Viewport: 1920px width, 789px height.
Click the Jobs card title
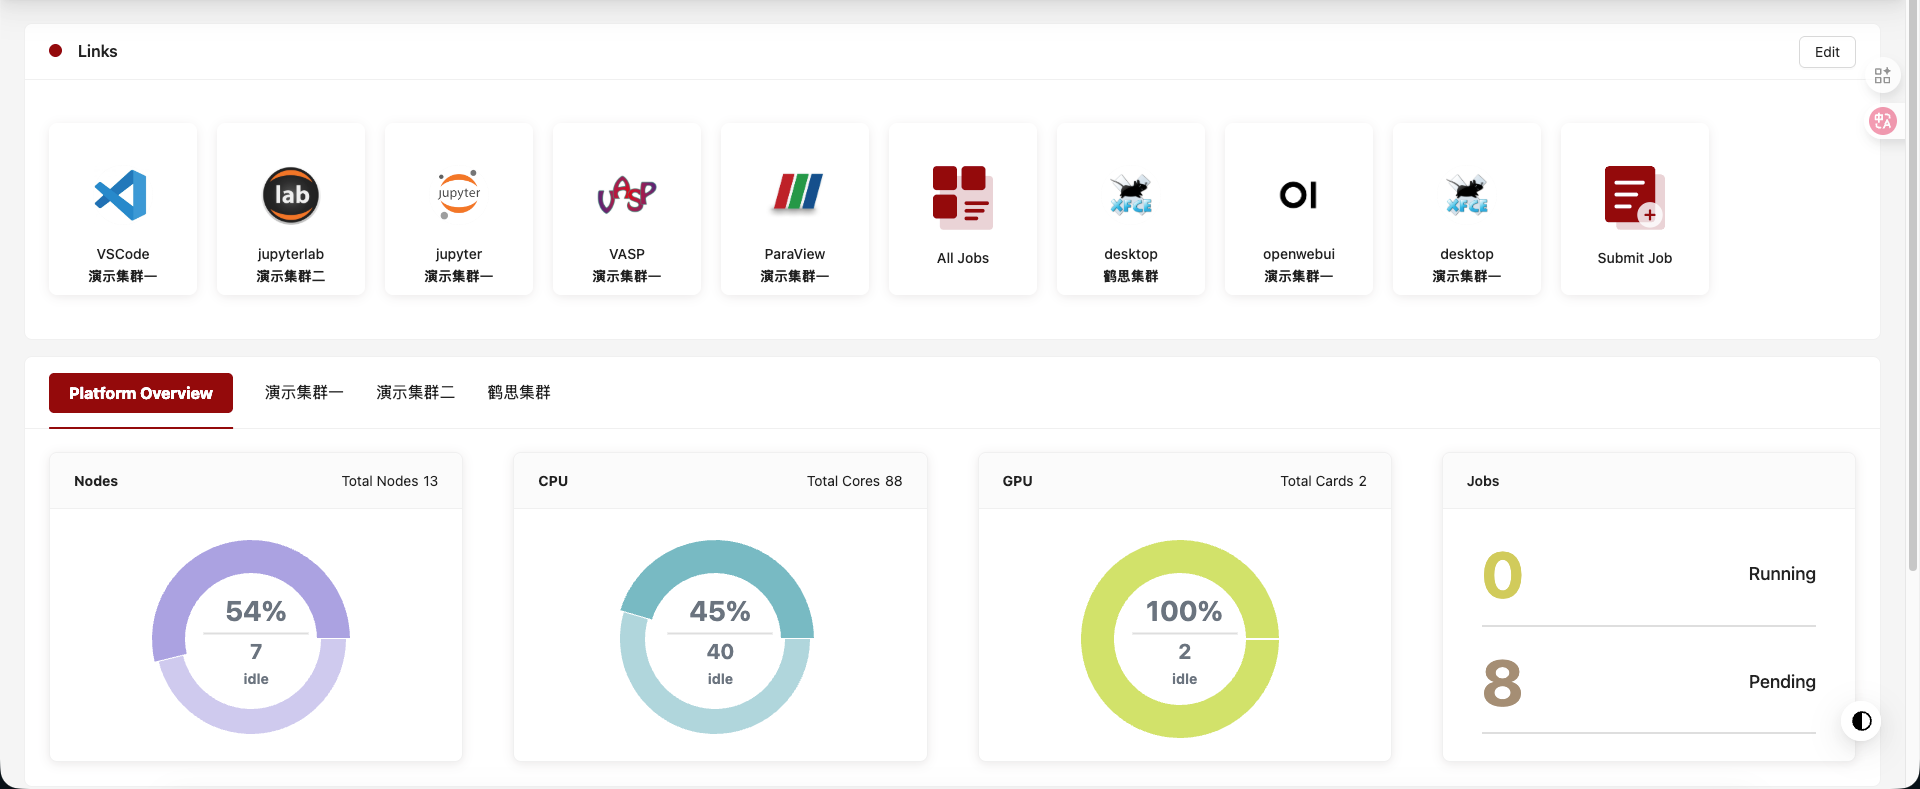point(1483,481)
